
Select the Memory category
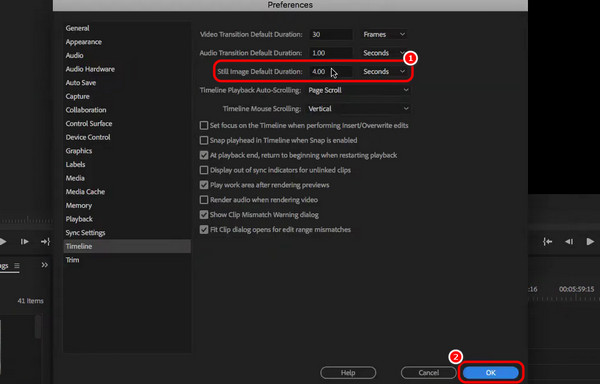(x=78, y=206)
